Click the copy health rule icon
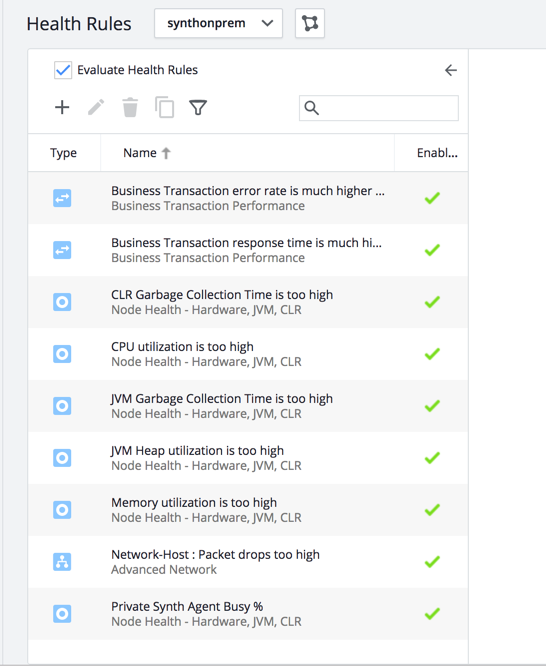This screenshot has height=667, width=546. [x=164, y=107]
